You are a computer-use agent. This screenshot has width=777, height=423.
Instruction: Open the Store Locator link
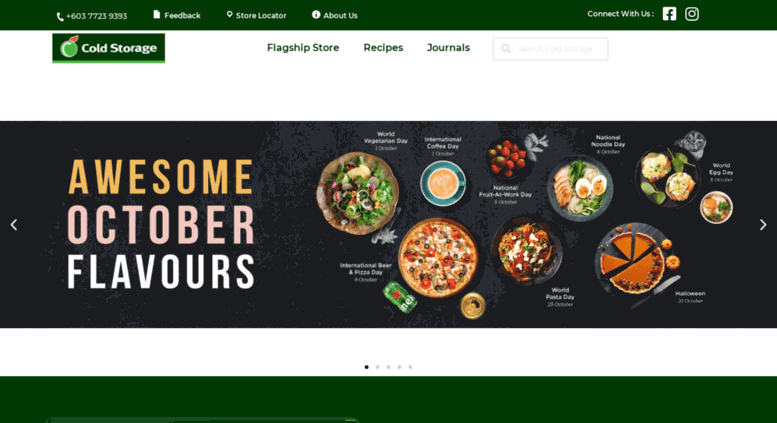tap(261, 15)
